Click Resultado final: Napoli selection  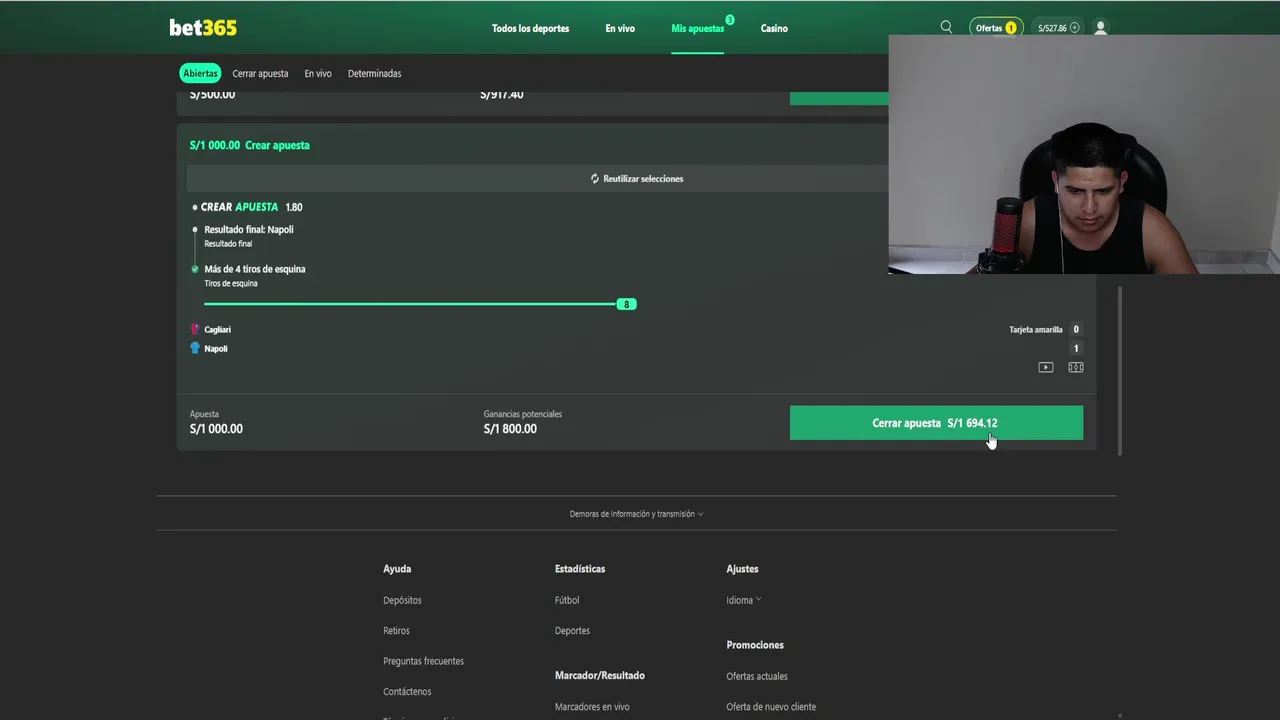[x=249, y=230]
